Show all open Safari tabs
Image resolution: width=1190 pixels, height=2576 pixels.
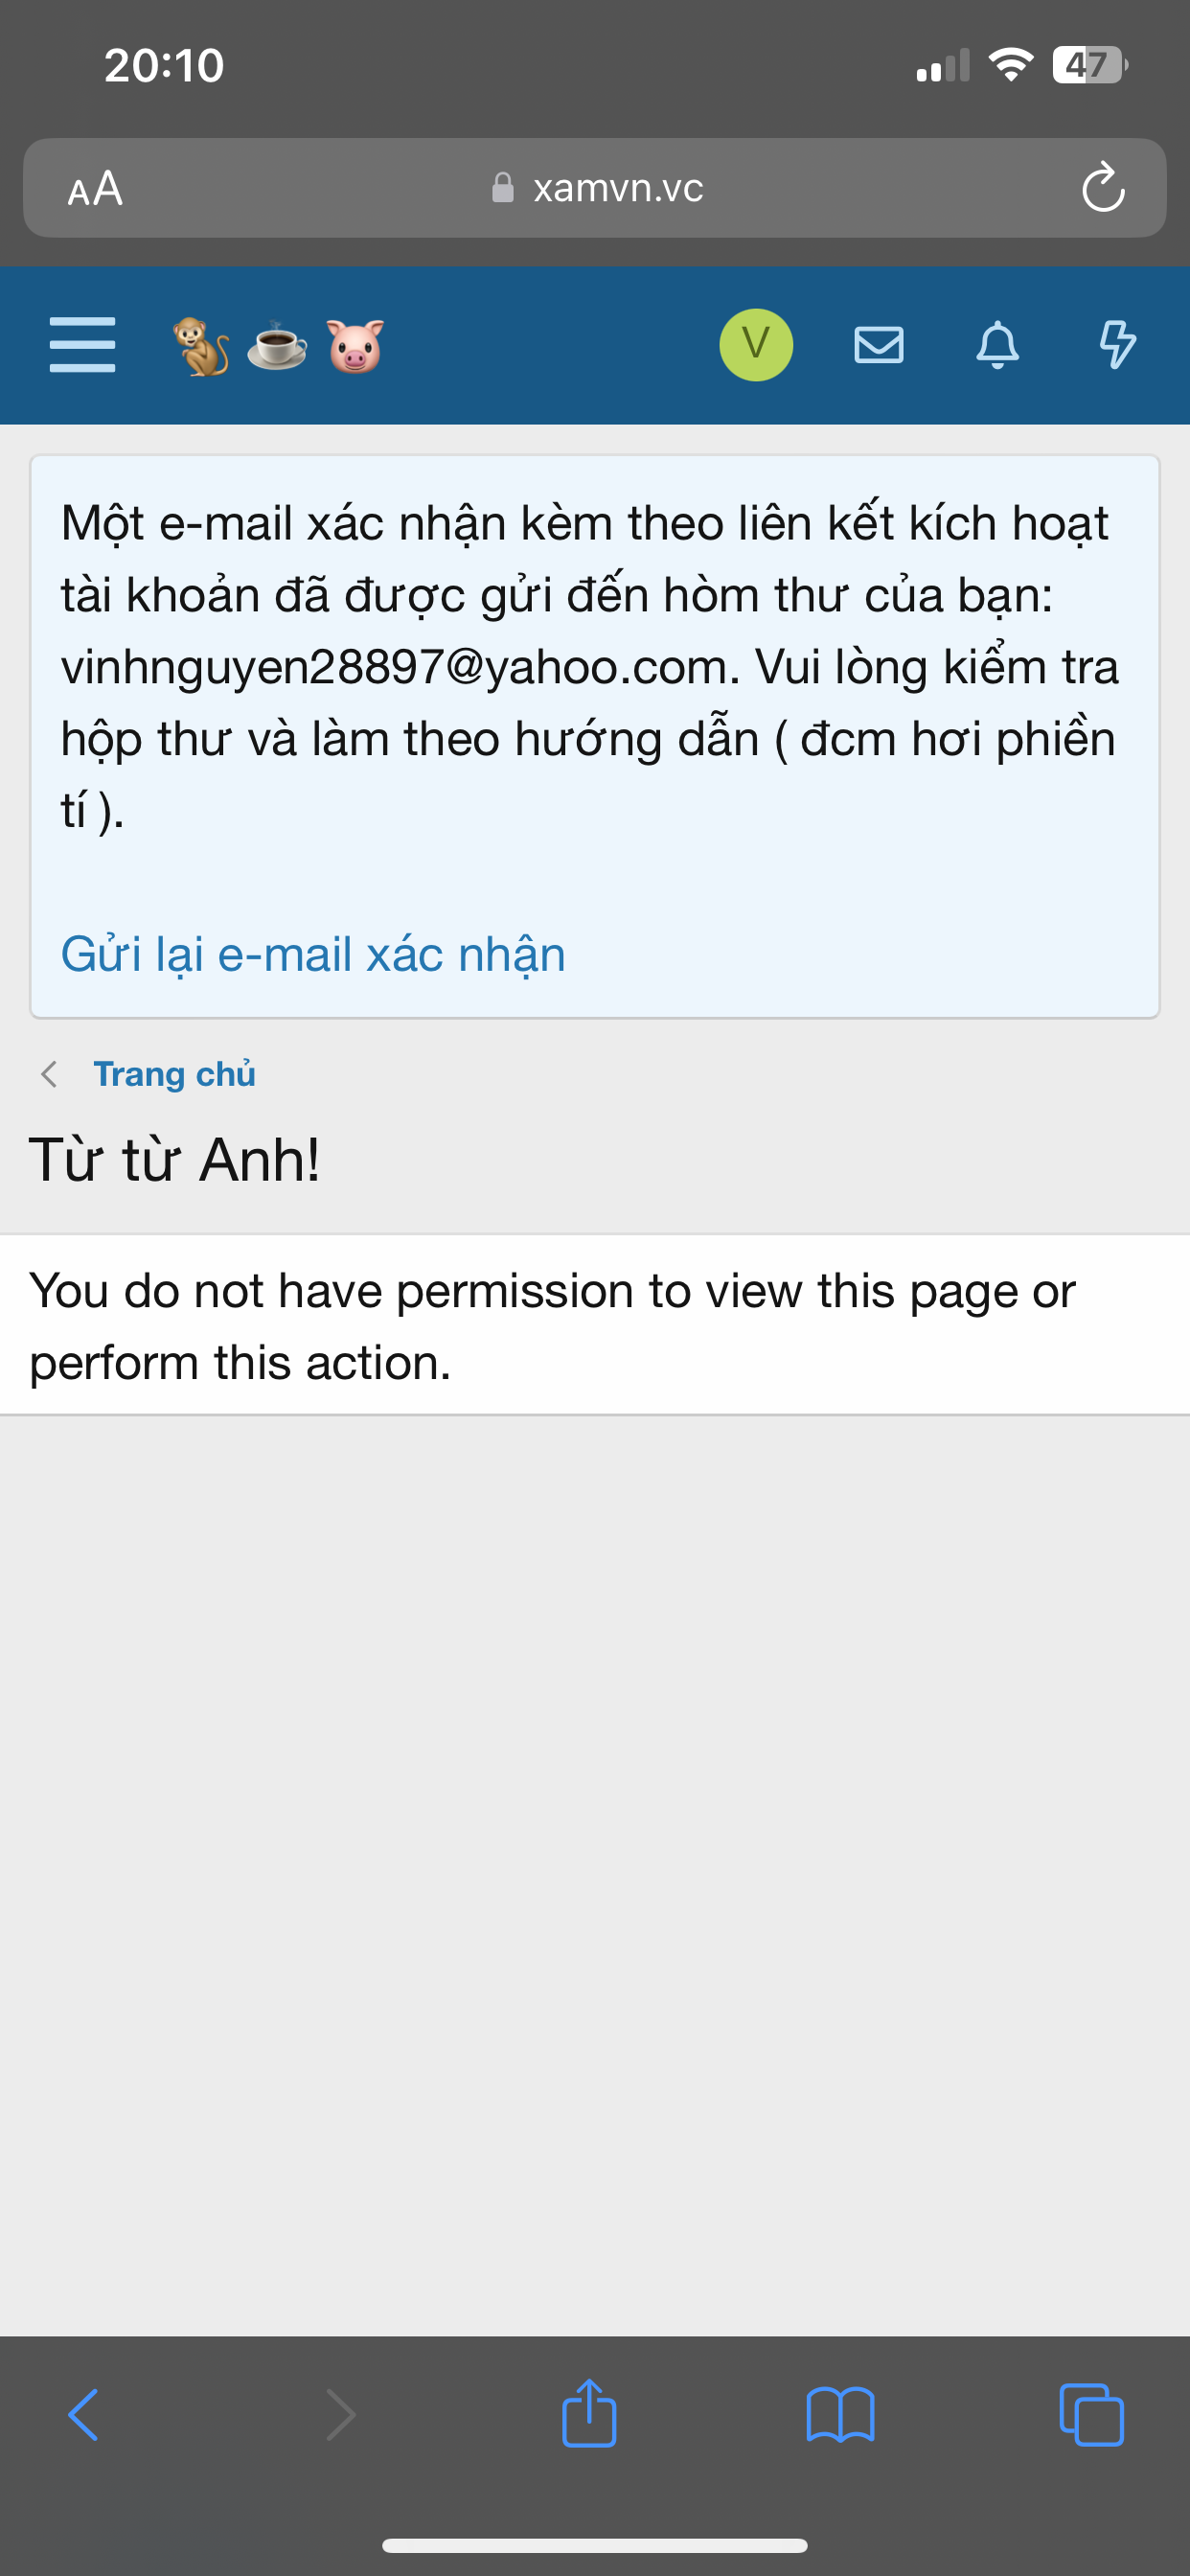tap(1091, 2415)
